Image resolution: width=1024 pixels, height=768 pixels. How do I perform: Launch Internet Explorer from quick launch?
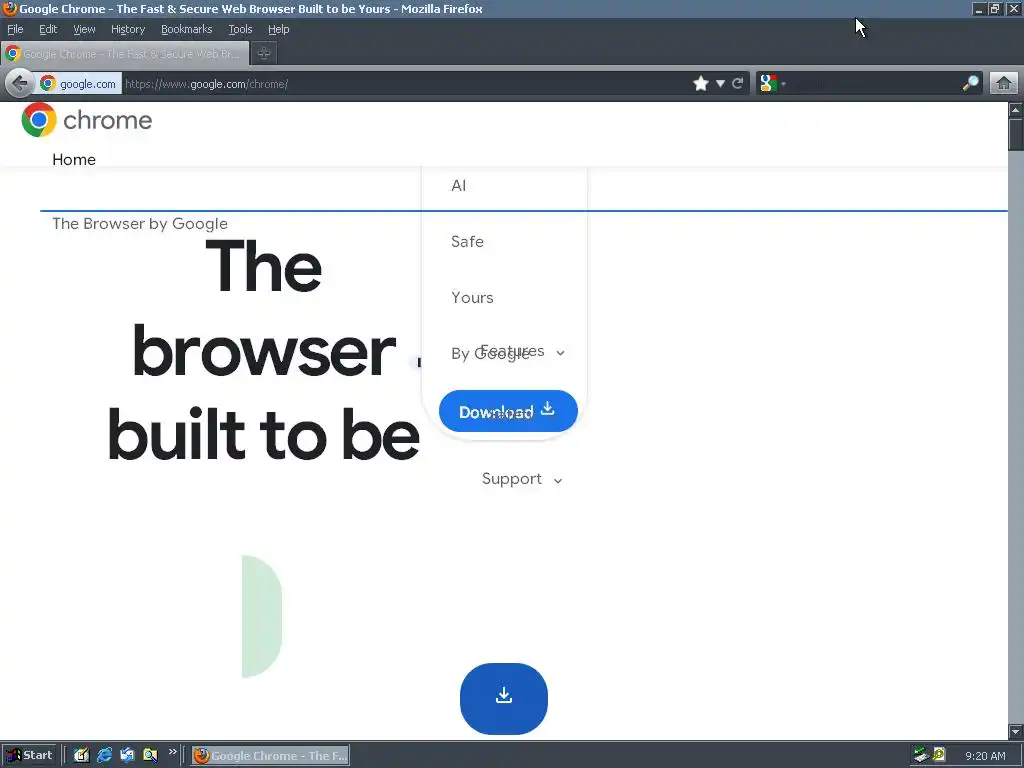104,755
